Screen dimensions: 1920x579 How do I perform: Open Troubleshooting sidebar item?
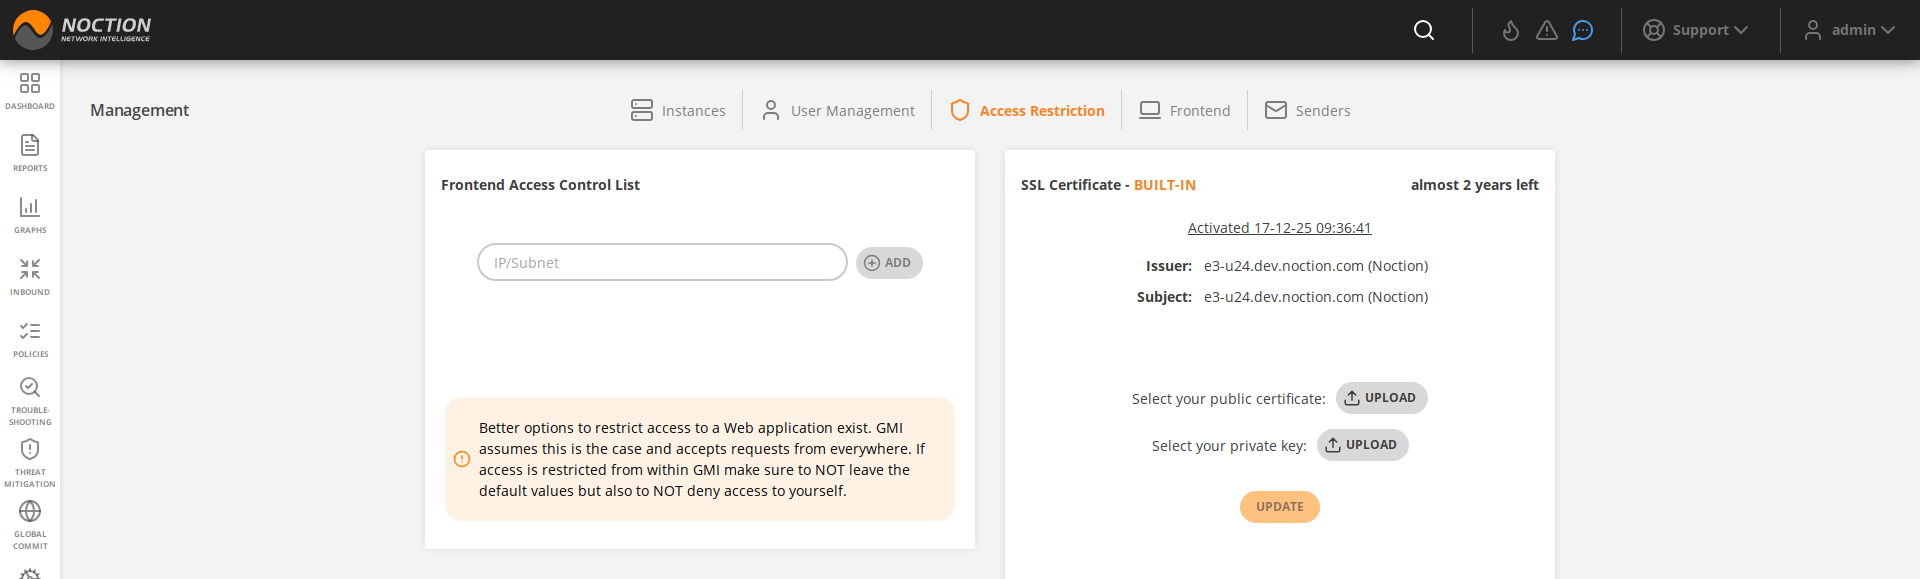[30, 400]
